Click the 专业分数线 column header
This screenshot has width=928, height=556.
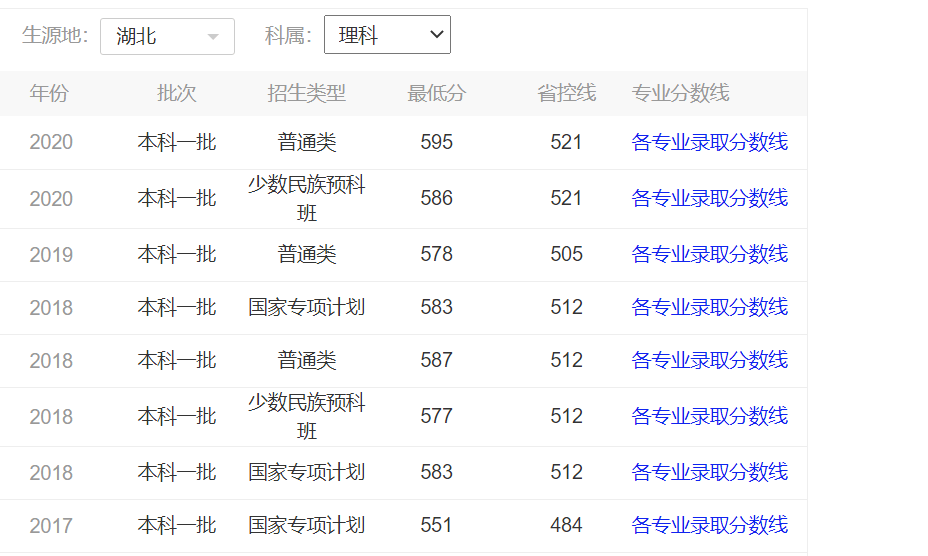(681, 93)
